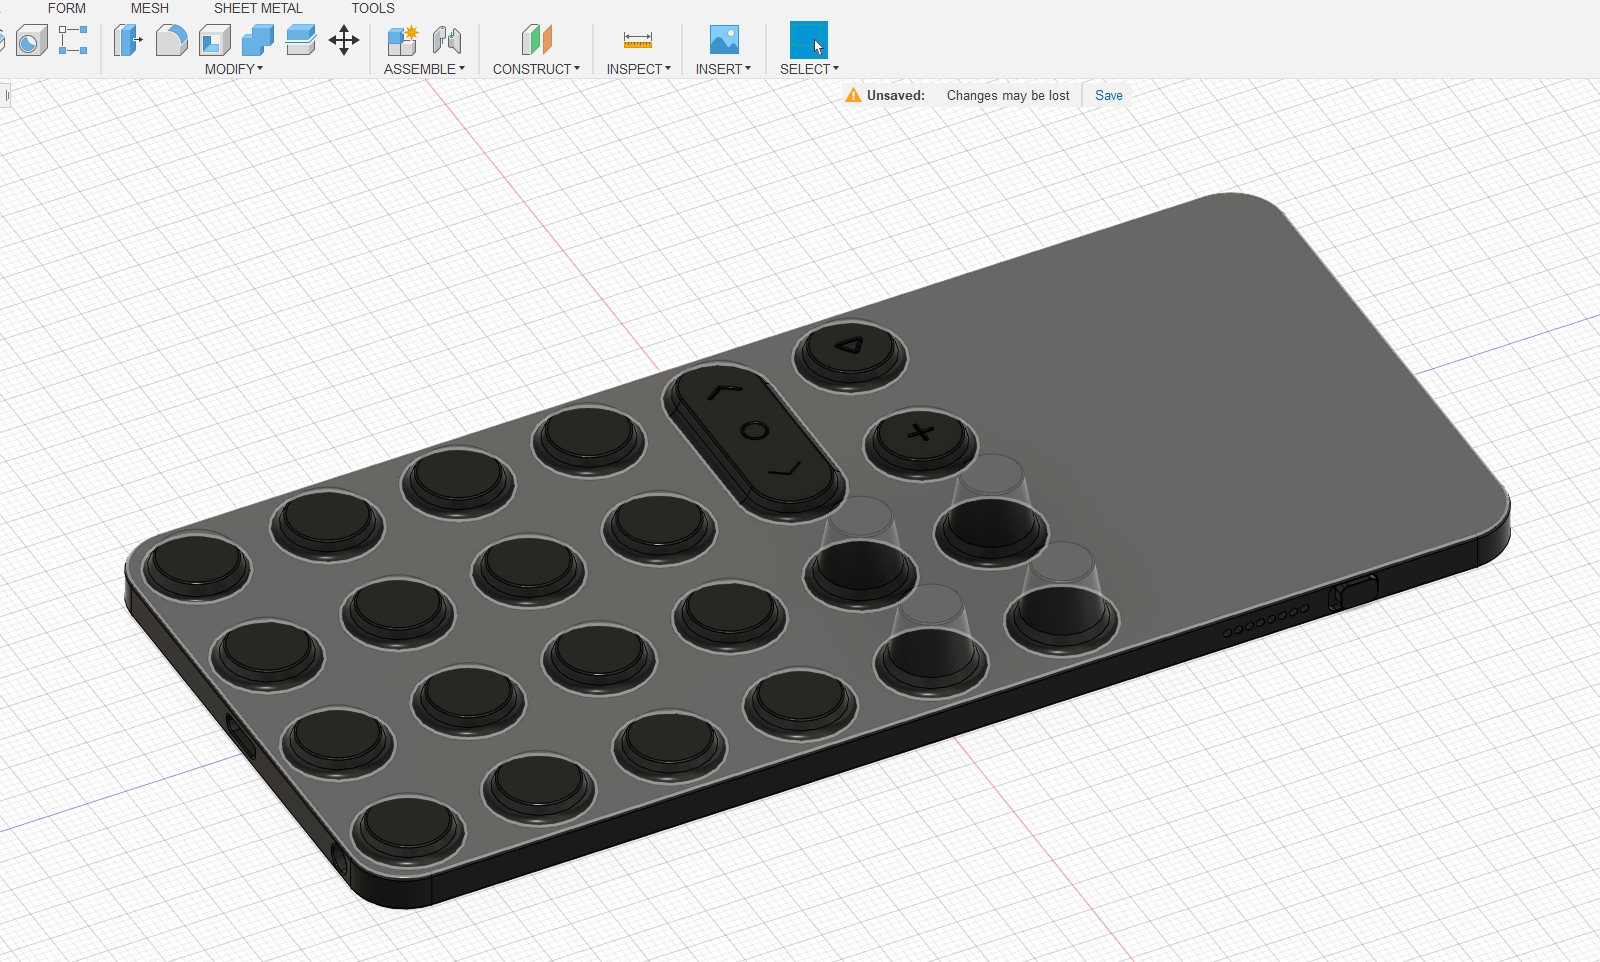Activate the Select window tool icon
1600x962 pixels.
point(809,40)
